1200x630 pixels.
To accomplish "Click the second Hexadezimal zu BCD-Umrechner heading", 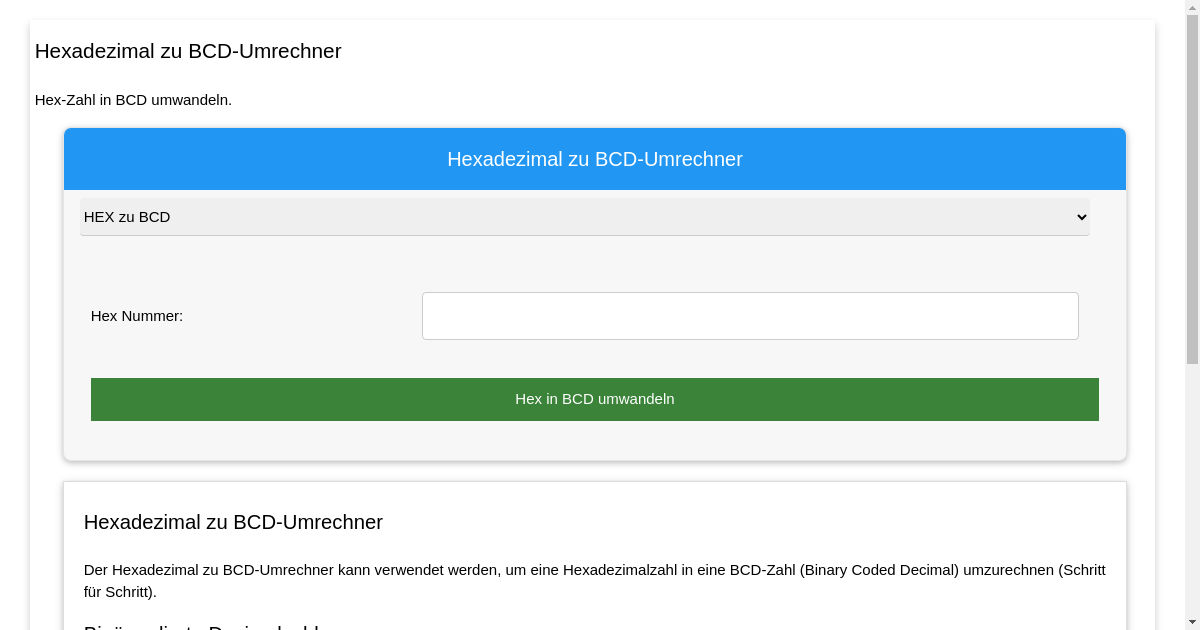I will pyautogui.click(x=233, y=522).
